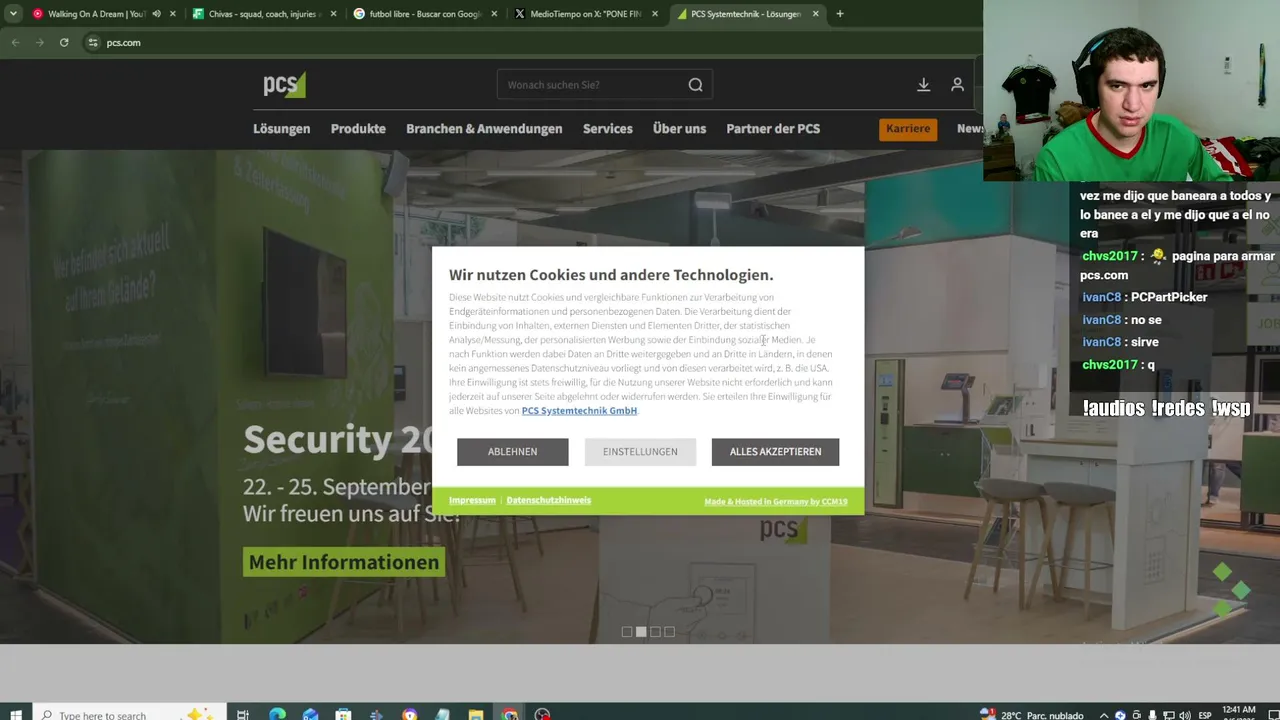
Task: Close the MedioTiempo on X tab
Action: (x=655, y=14)
